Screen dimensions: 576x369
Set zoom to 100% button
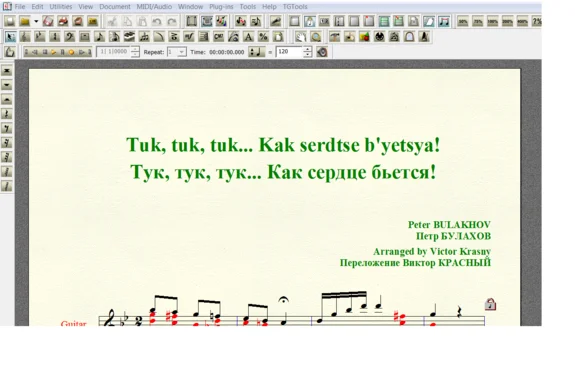pos(493,21)
